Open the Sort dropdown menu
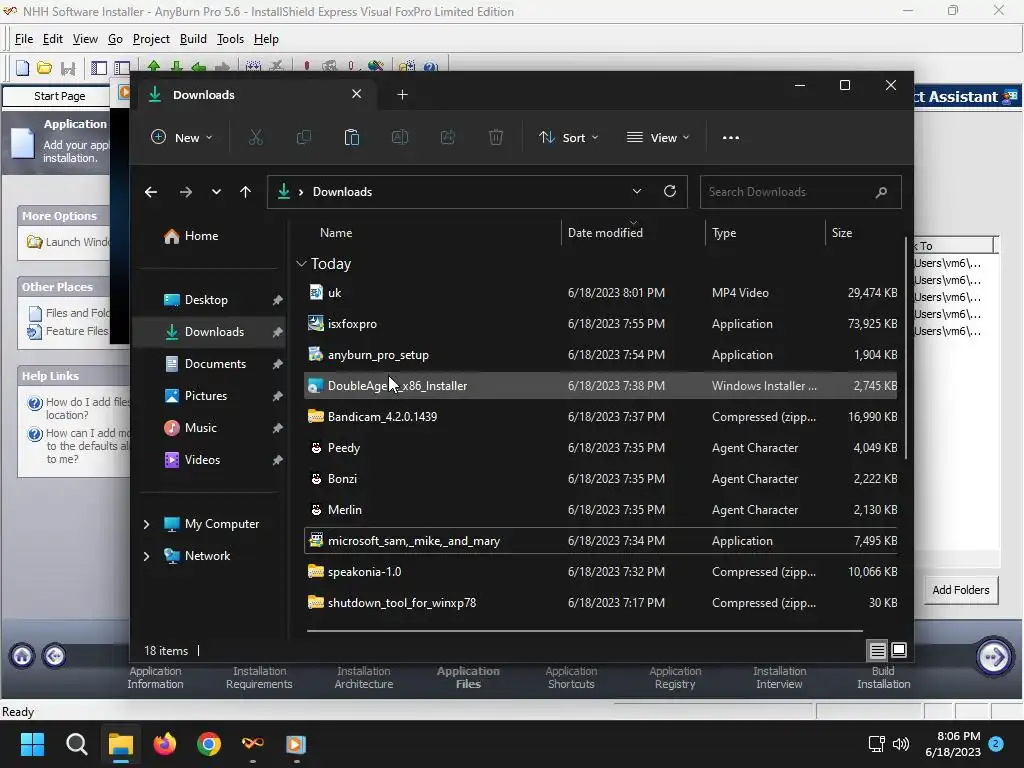This screenshot has width=1024, height=768. point(568,138)
